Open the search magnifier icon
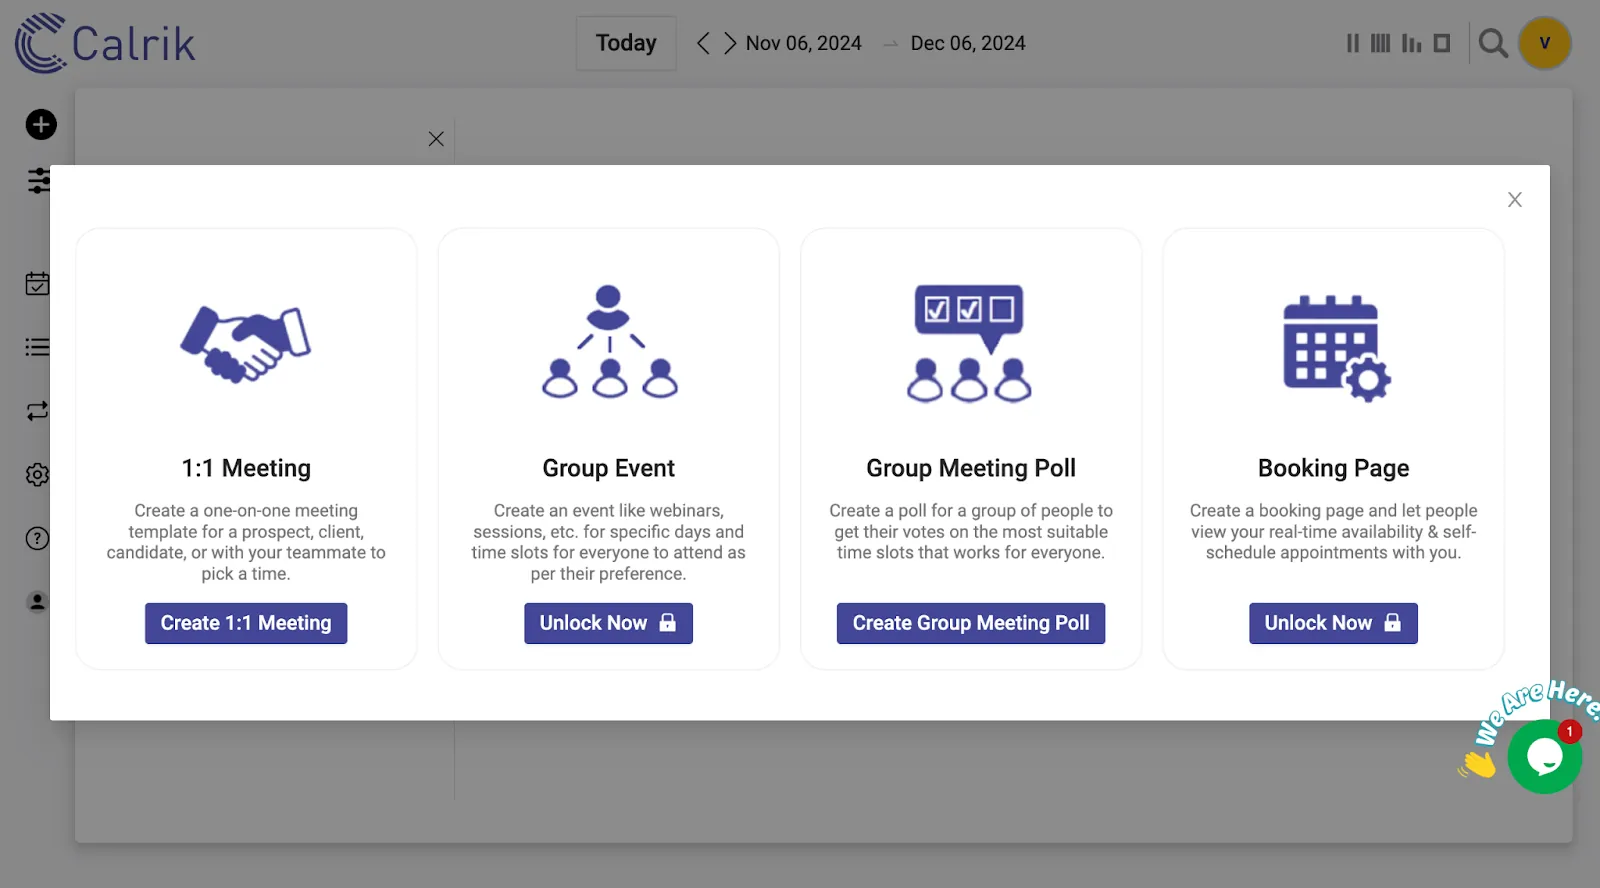Viewport: 1600px width, 888px height. (x=1493, y=43)
